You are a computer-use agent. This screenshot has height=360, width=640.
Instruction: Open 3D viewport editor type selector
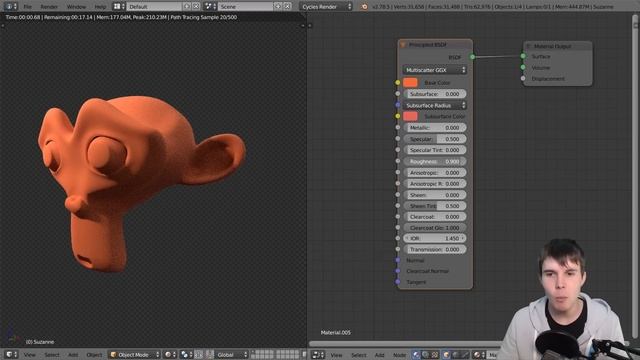pos(10,355)
